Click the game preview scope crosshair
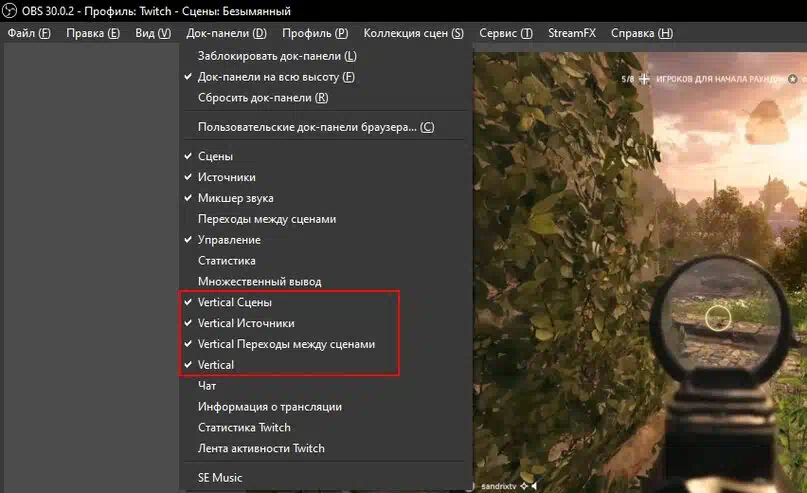This screenshot has width=807, height=493. pyautogui.click(x=717, y=318)
